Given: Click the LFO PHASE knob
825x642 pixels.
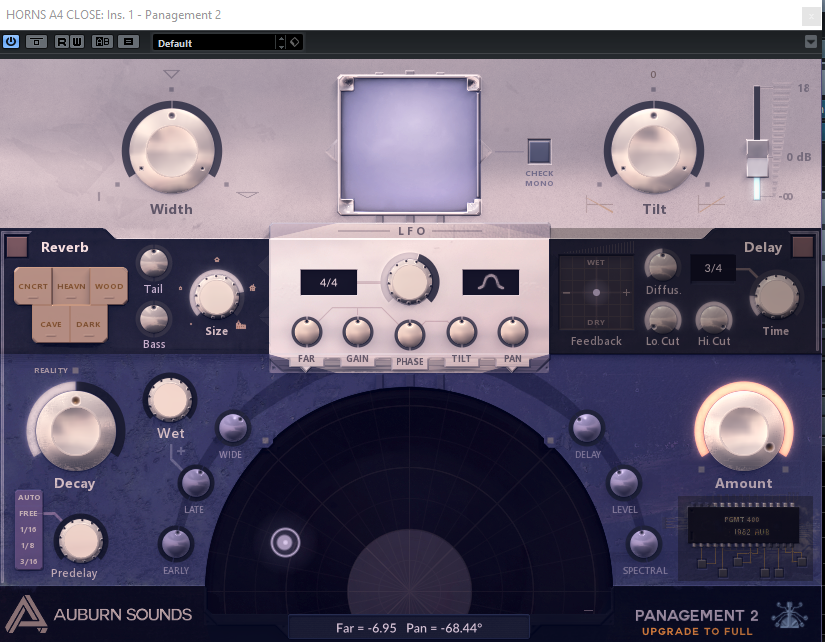Looking at the screenshot, I should tap(409, 335).
